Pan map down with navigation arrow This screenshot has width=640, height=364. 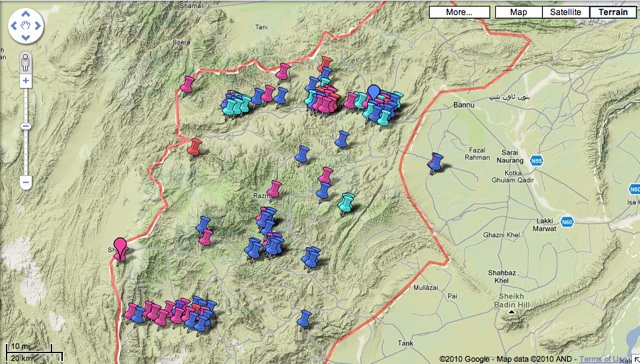click(x=26, y=38)
